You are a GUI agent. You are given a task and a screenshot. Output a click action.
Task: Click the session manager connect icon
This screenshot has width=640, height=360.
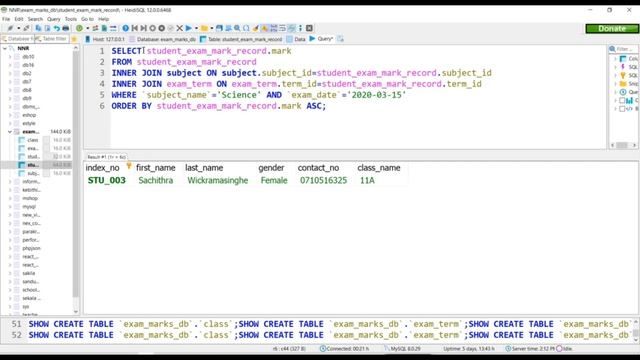10,28
